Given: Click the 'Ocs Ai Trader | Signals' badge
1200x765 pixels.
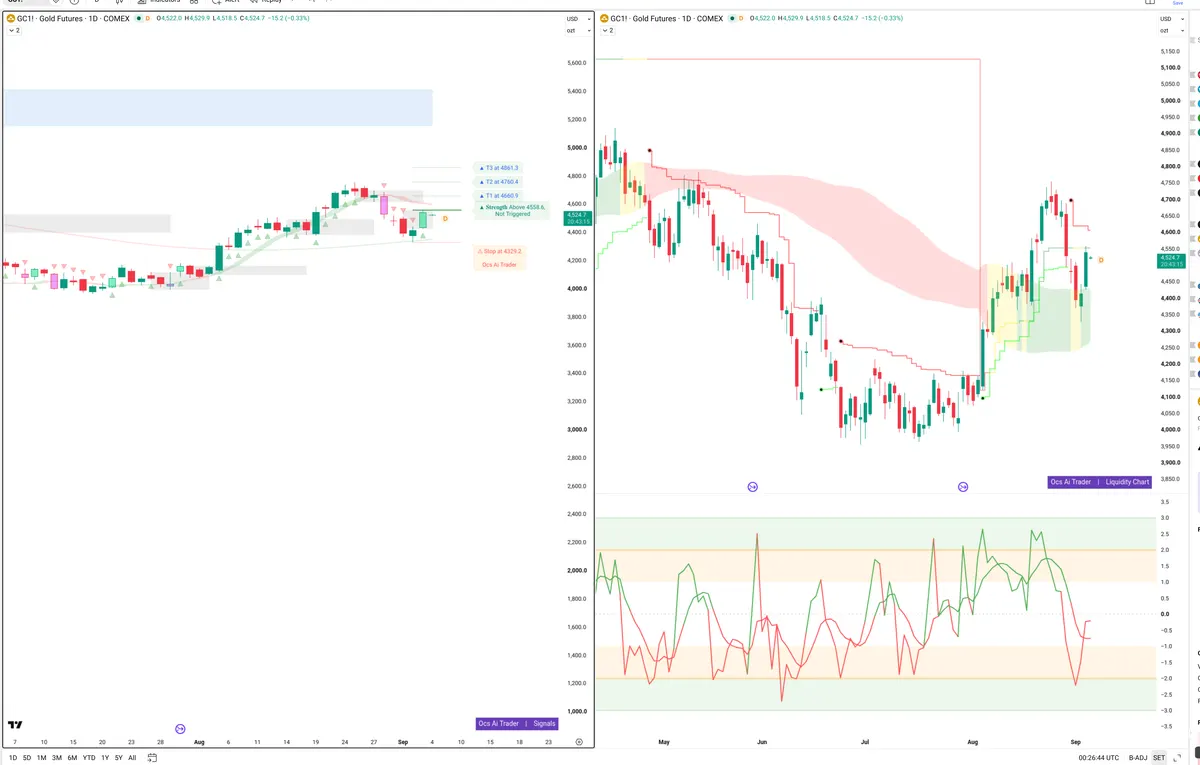Looking at the screenshot, I should click(x=517, y=723).
